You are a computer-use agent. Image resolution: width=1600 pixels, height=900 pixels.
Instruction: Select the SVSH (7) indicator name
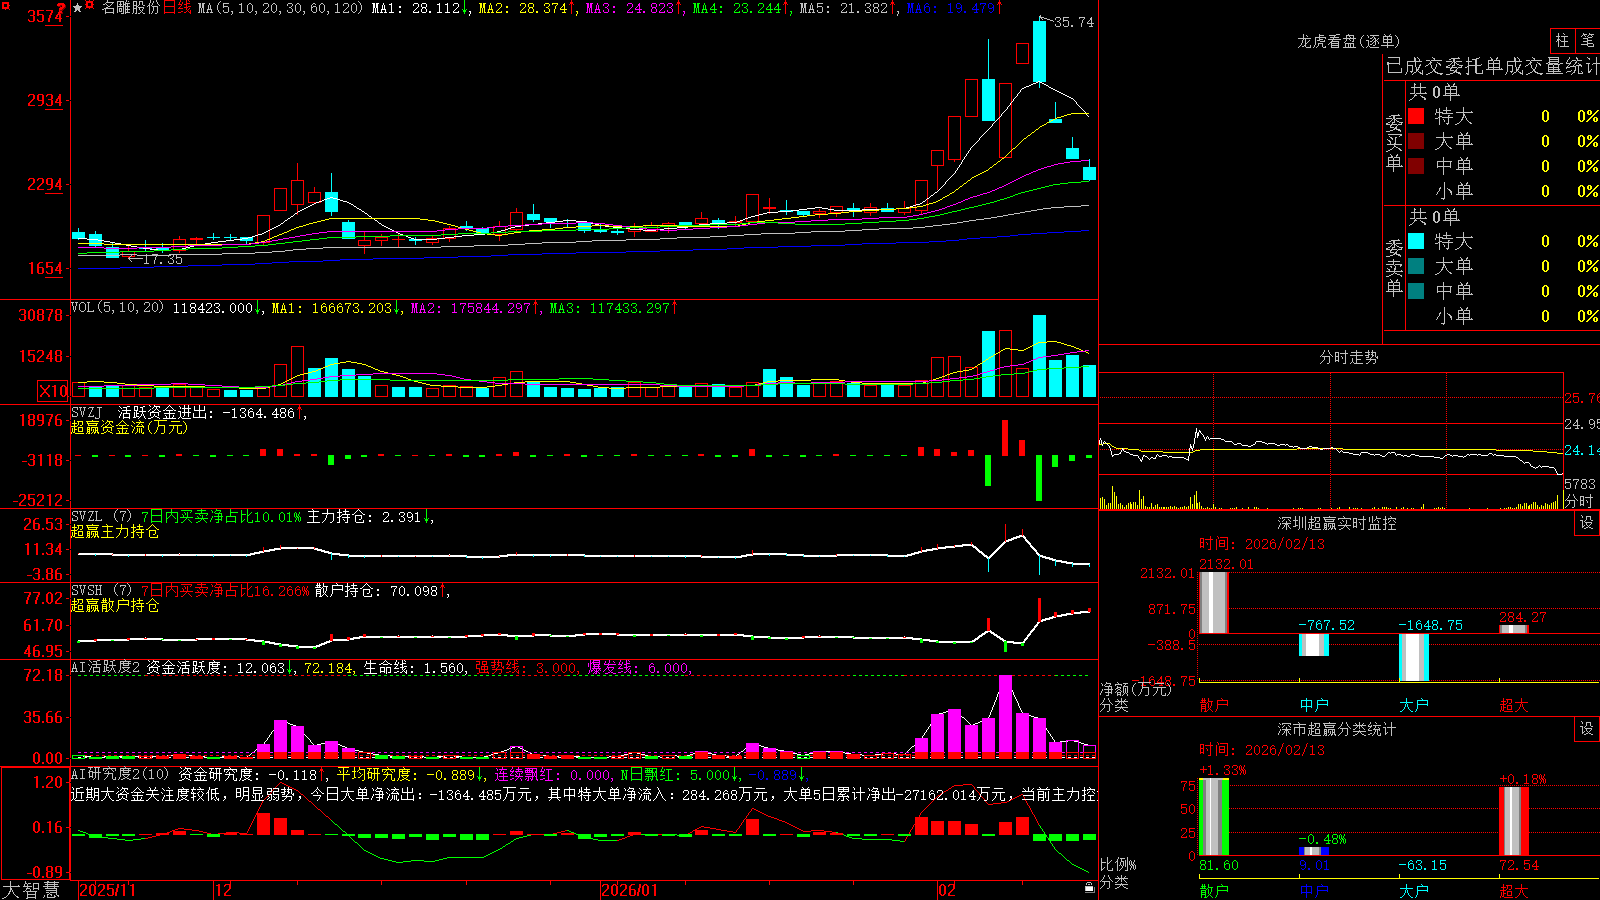(101, 590)
